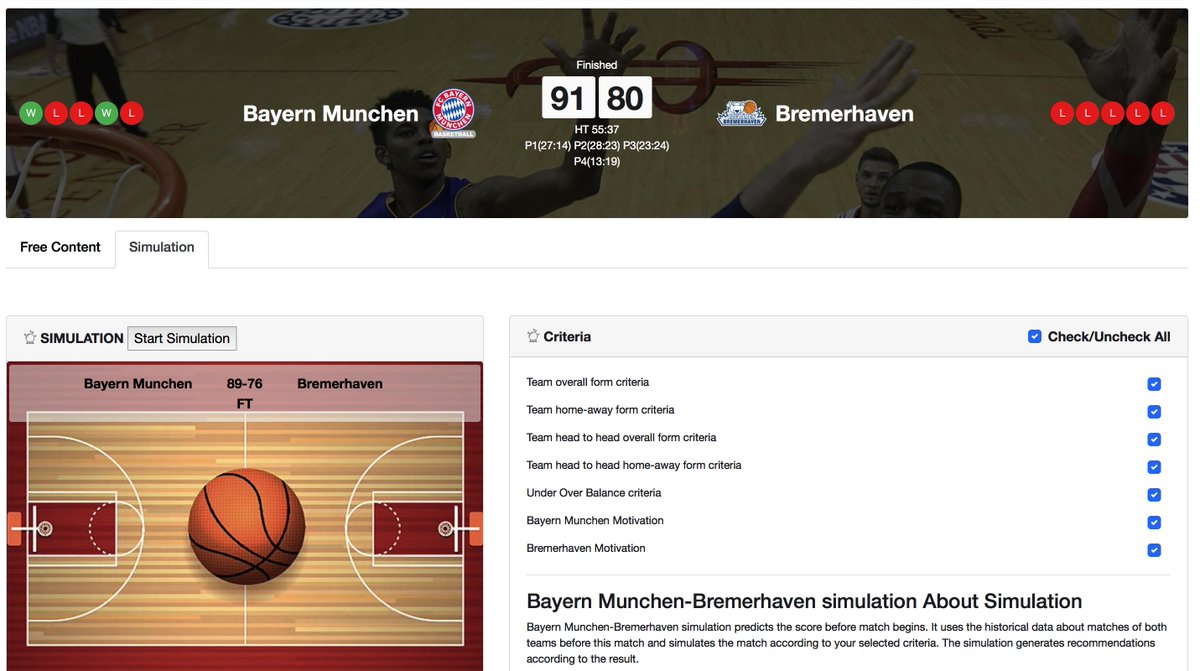The image size is (1200, 671).
Task: Click the right basket hoop on the court
Action: pos(446,528)
